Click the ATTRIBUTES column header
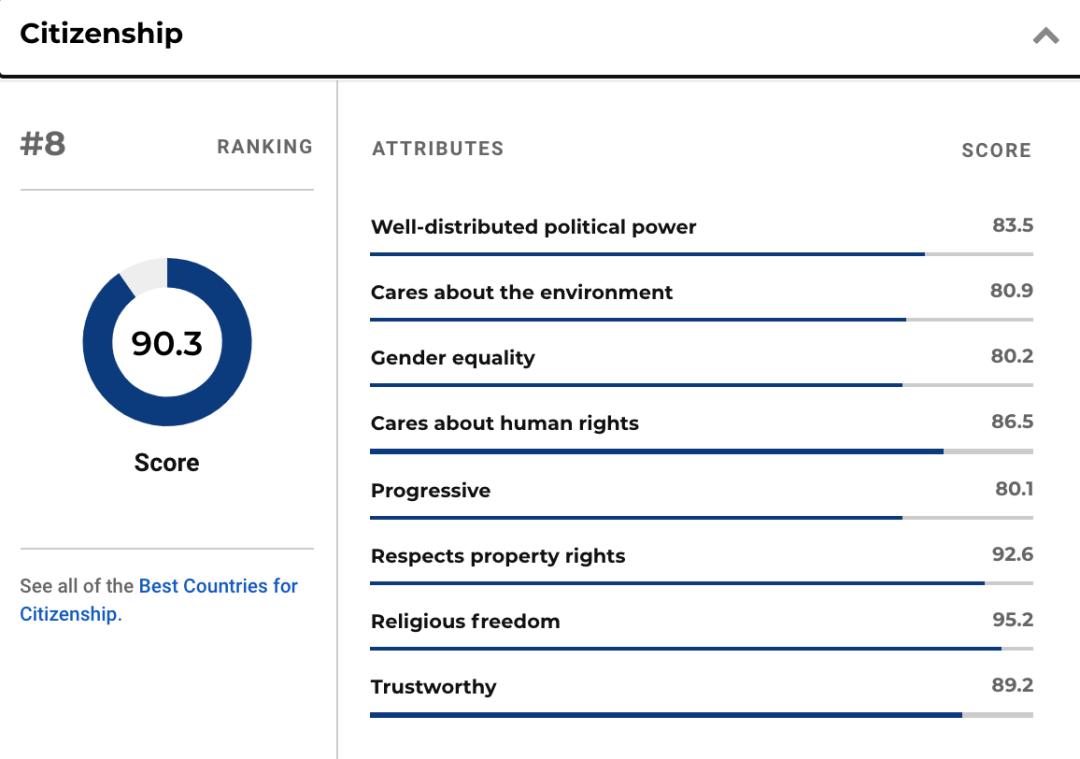The image size is (1080, 759). coord(437,149)
